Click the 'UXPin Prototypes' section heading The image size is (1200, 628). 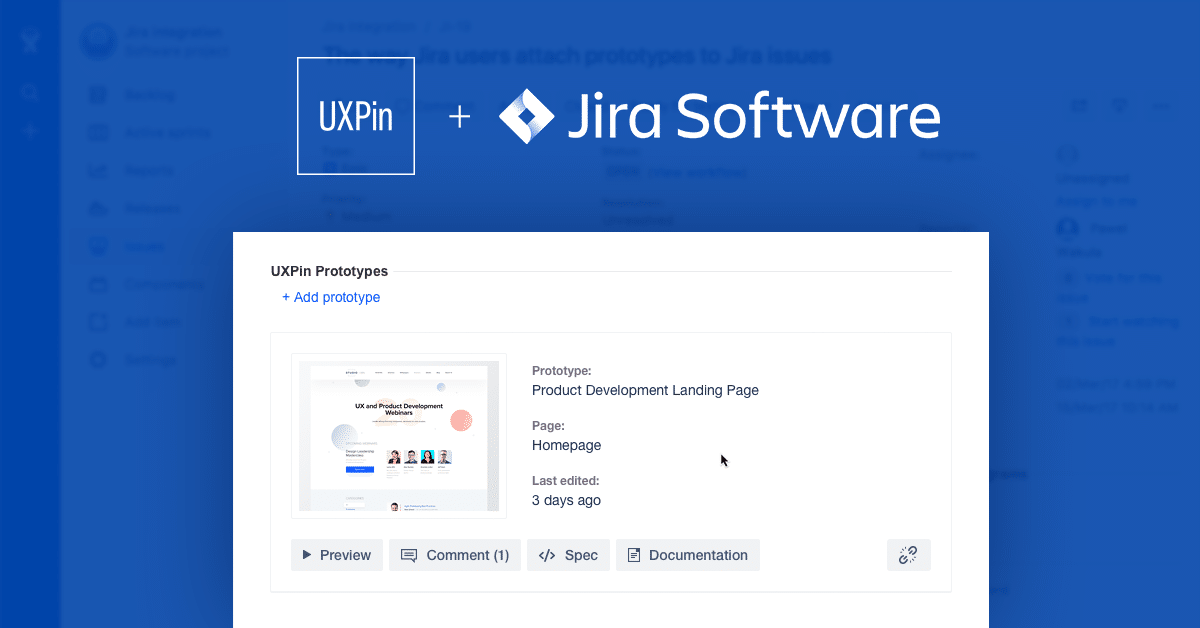tap(330, 271)
